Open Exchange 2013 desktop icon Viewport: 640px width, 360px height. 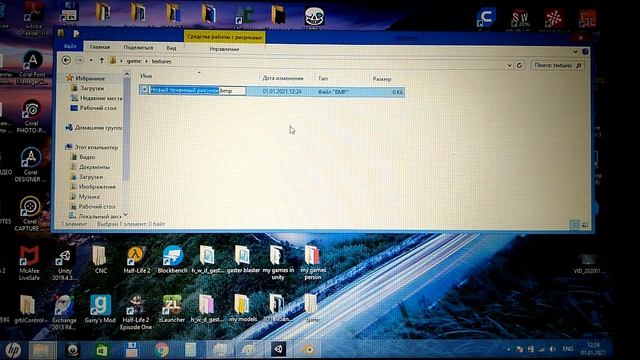point(64,312)
